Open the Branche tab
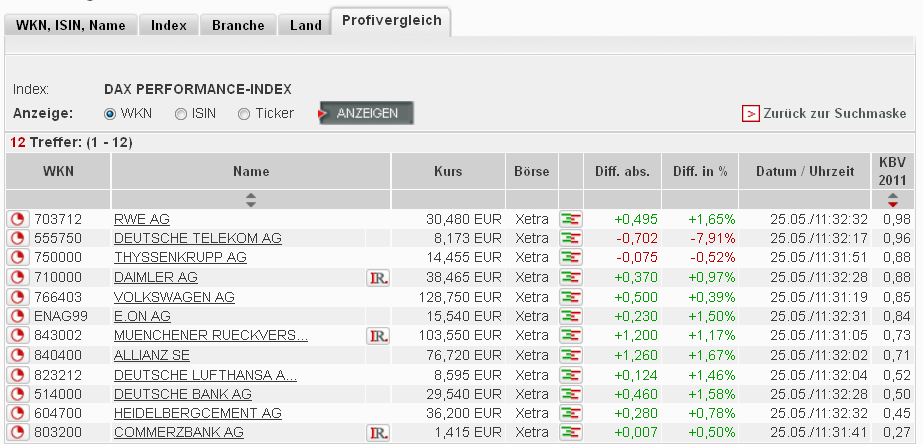Image resolution: width=923 pixels, height=444 pixels. 238,25
